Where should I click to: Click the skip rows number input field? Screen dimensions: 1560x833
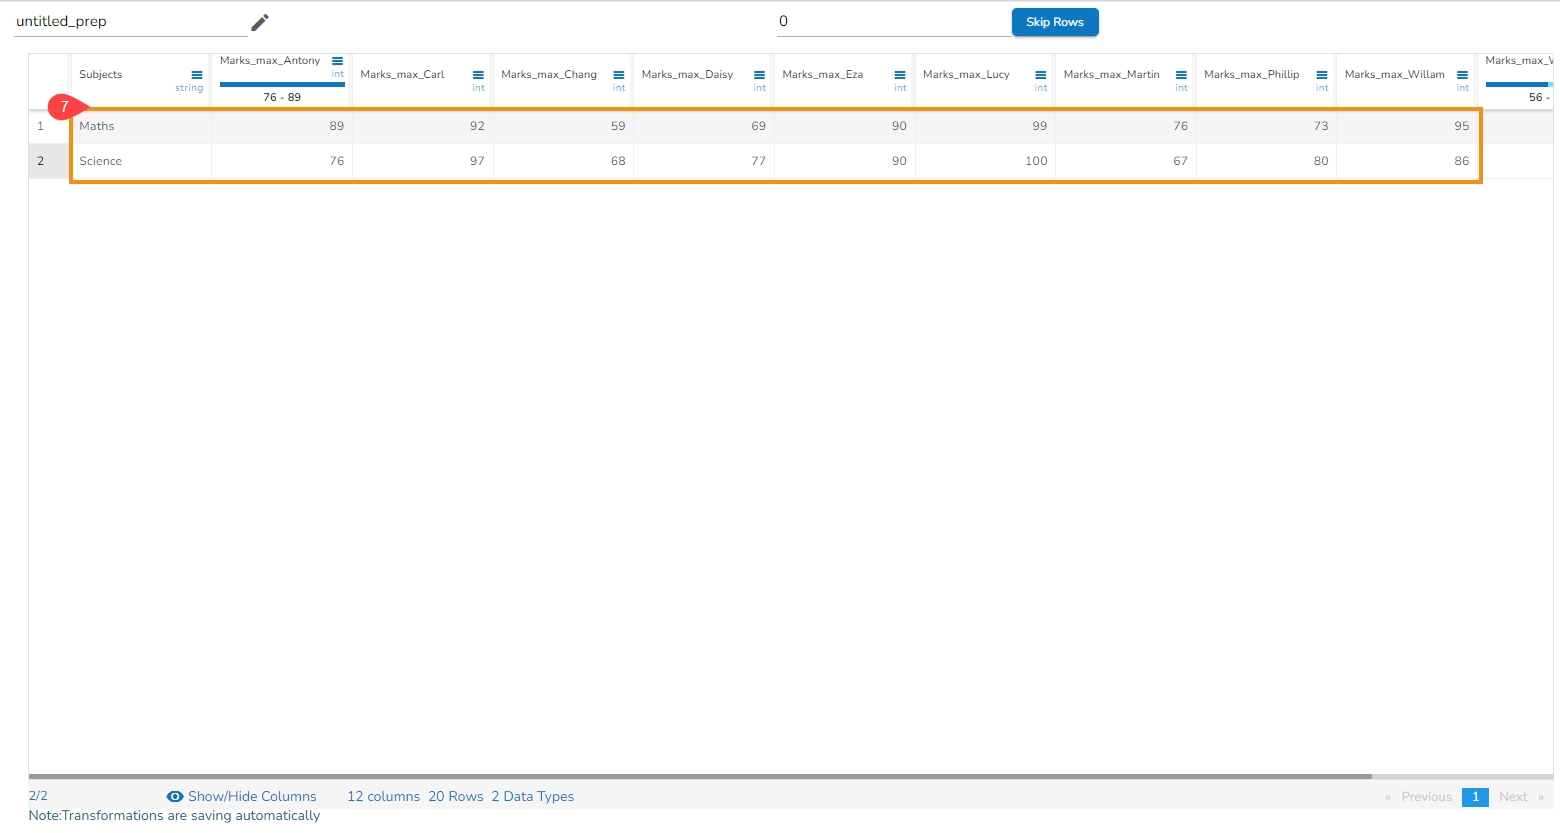pos(893,22)
